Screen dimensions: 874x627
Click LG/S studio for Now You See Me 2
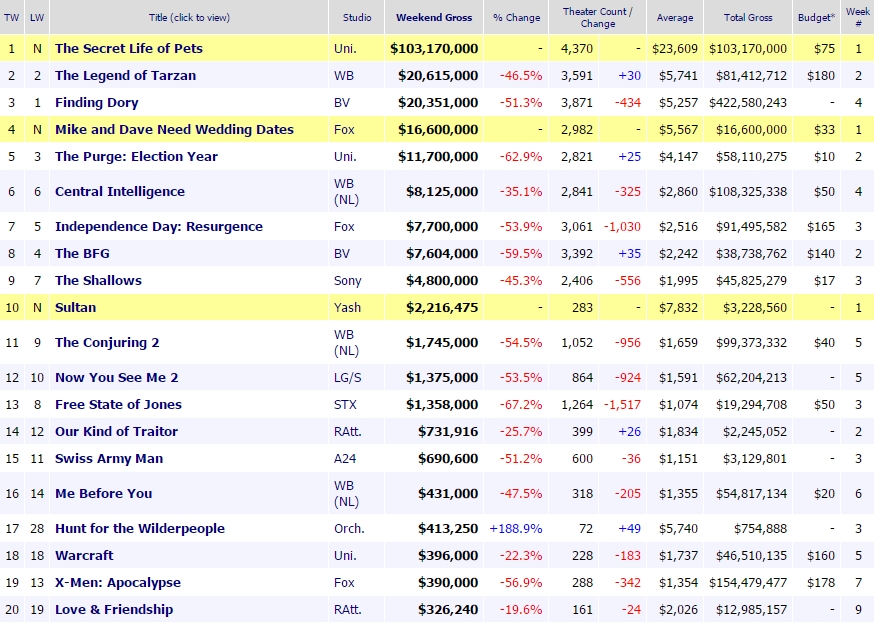click(347, 378)
